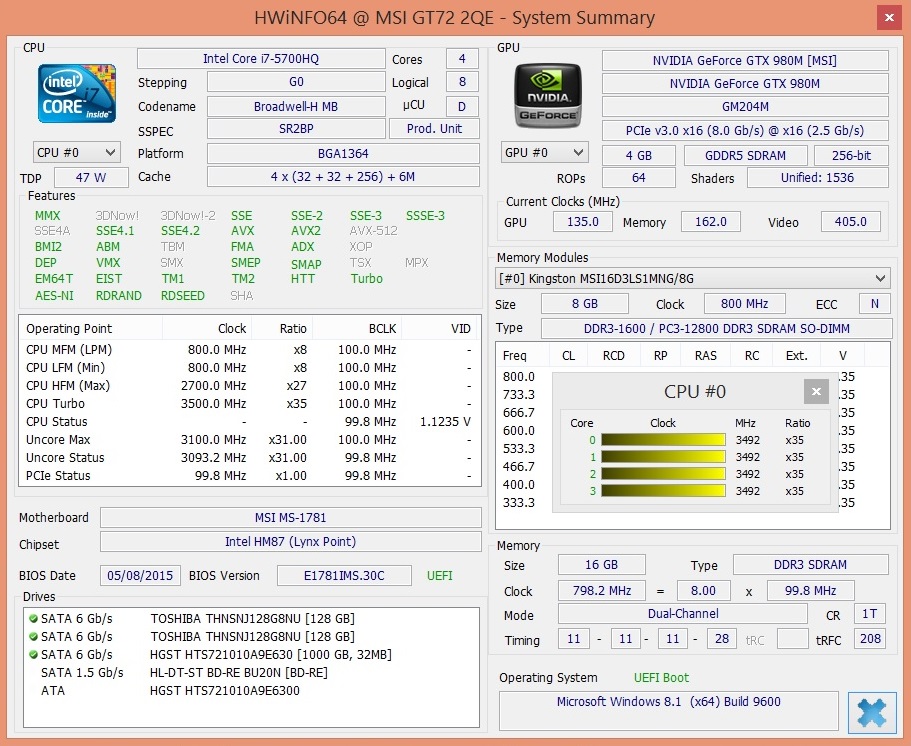
Task: Click the GPU memory clock value "162.0"
Action: point(711,221)
